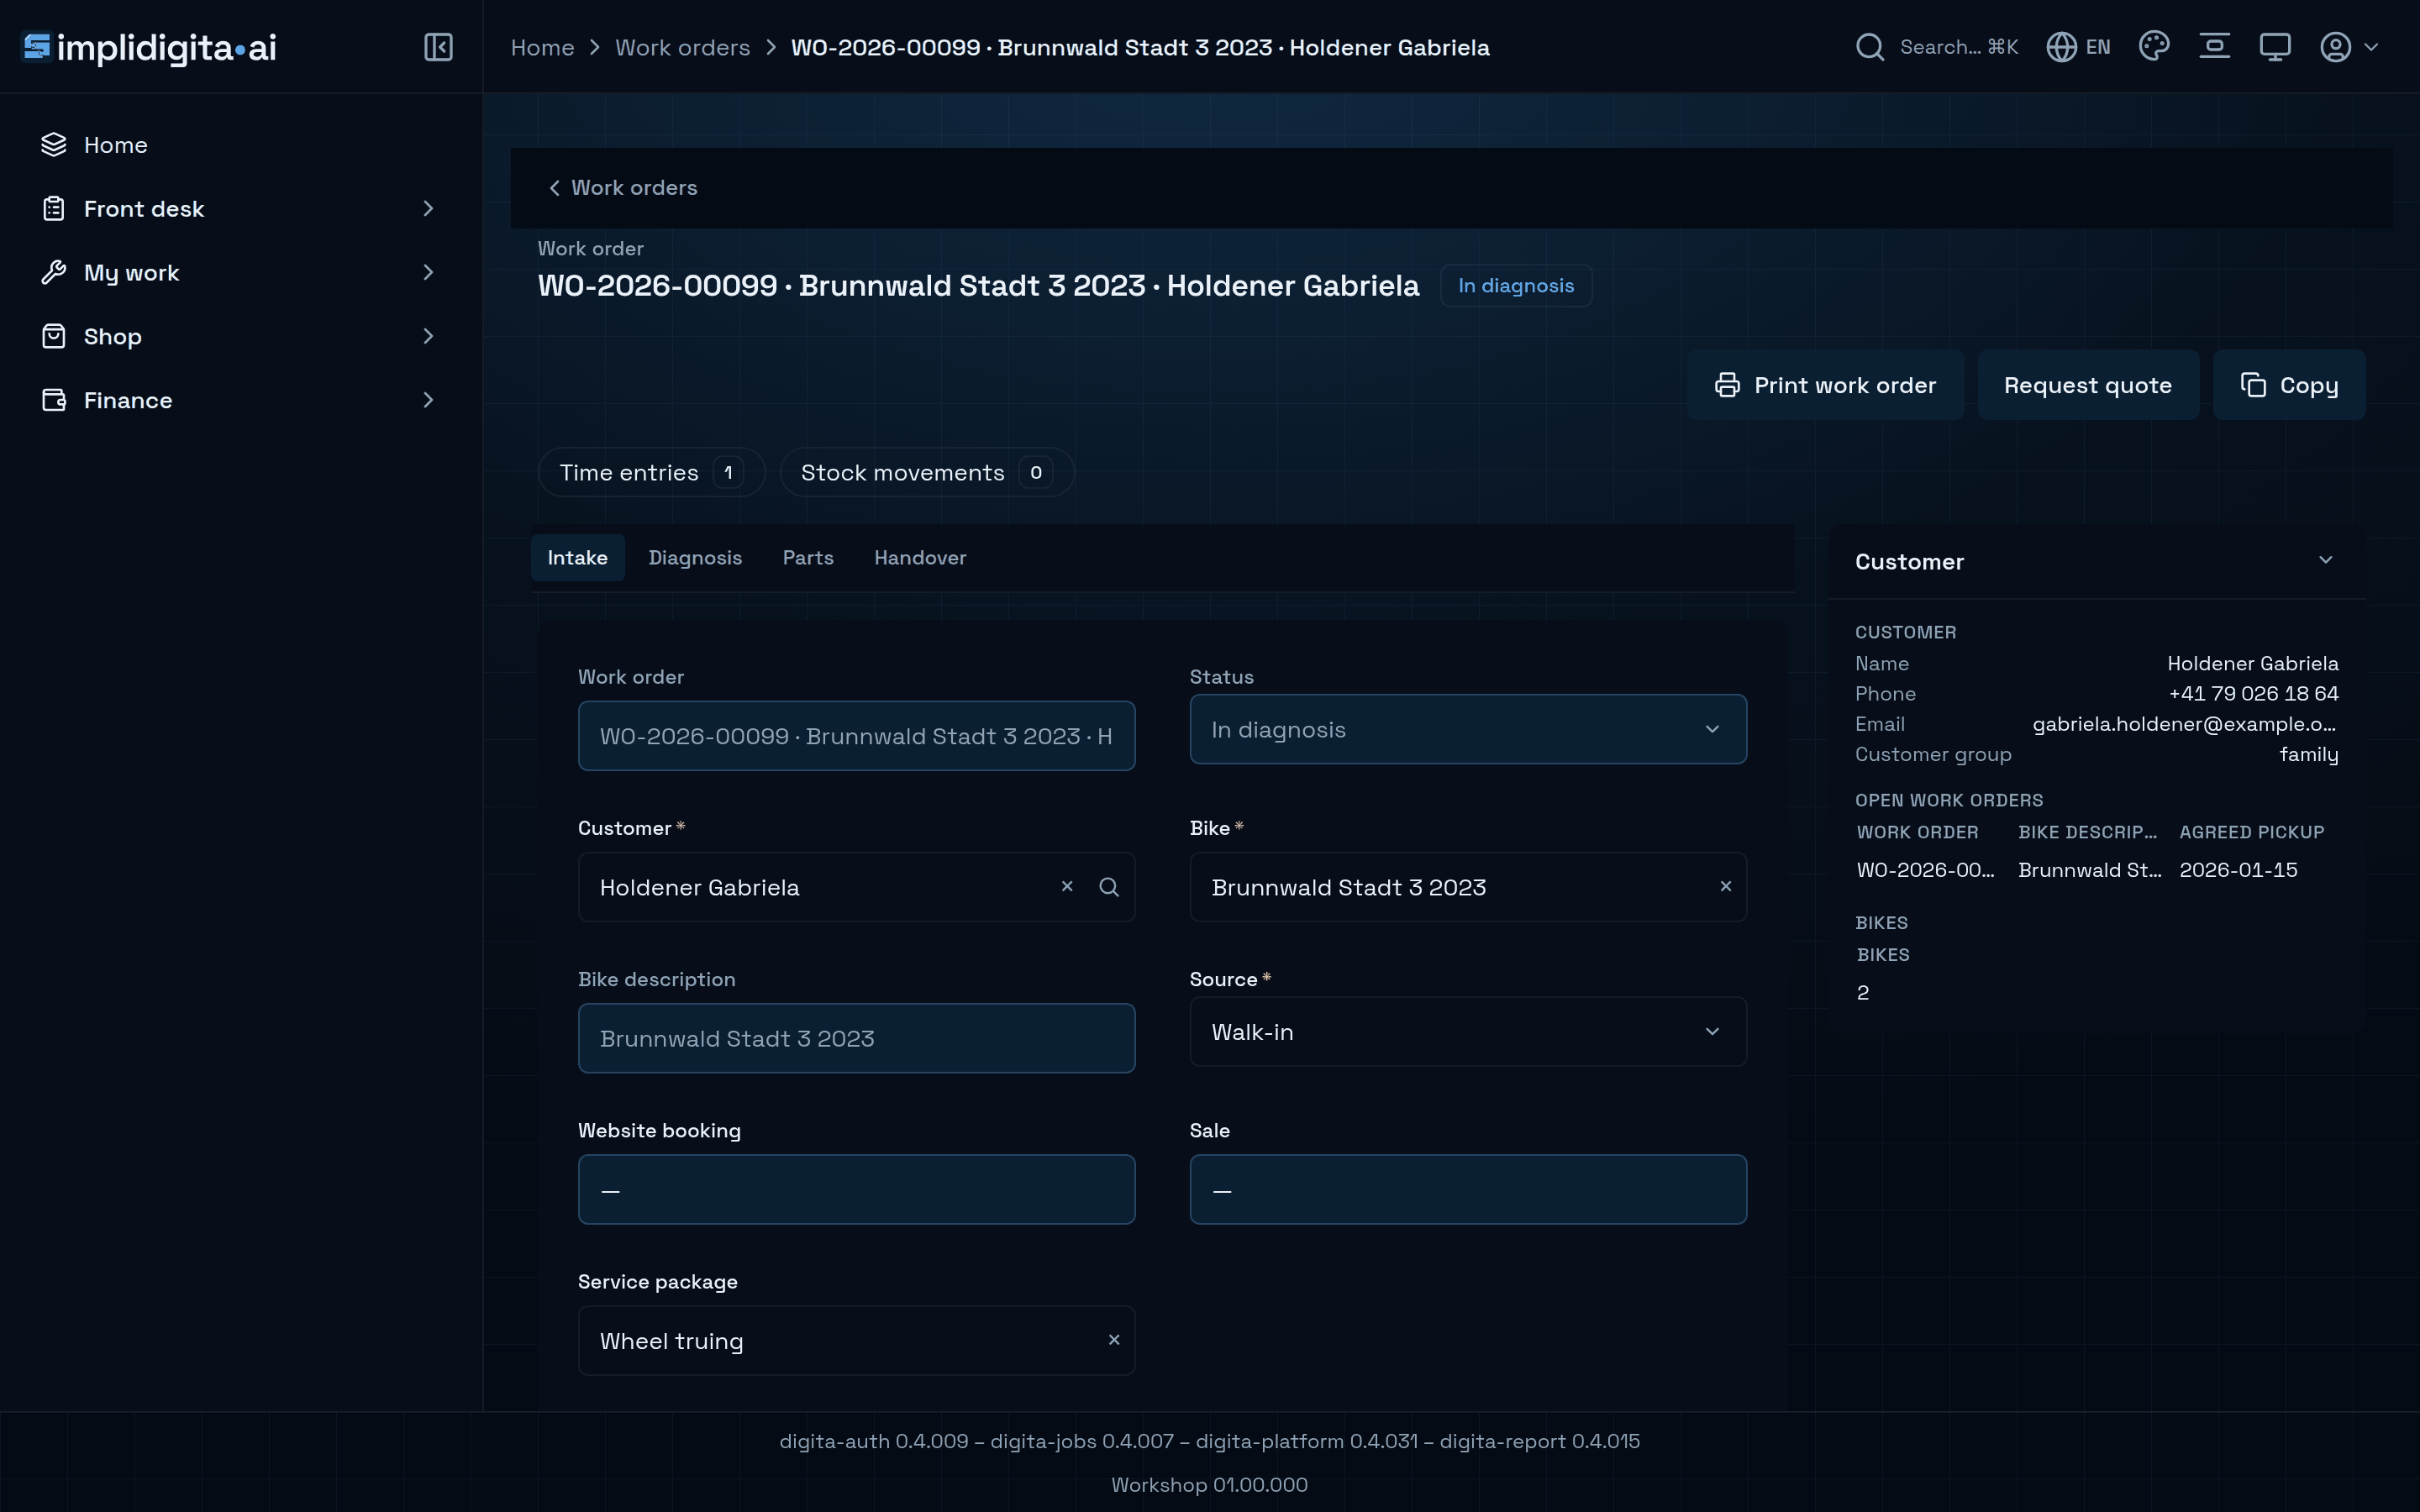This screenshot has height=1512, width=2420.
Task: Click the Finance wallet icon
Action: (54, 400)
